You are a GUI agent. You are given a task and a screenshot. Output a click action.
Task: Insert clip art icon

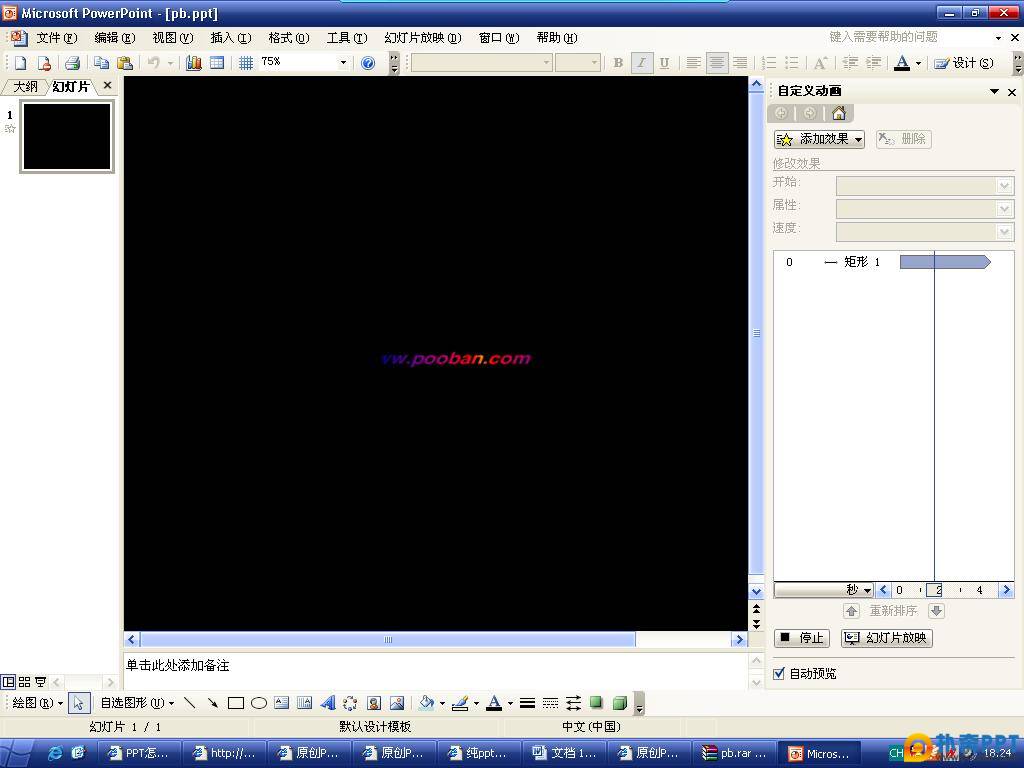[x=374, y=703]
